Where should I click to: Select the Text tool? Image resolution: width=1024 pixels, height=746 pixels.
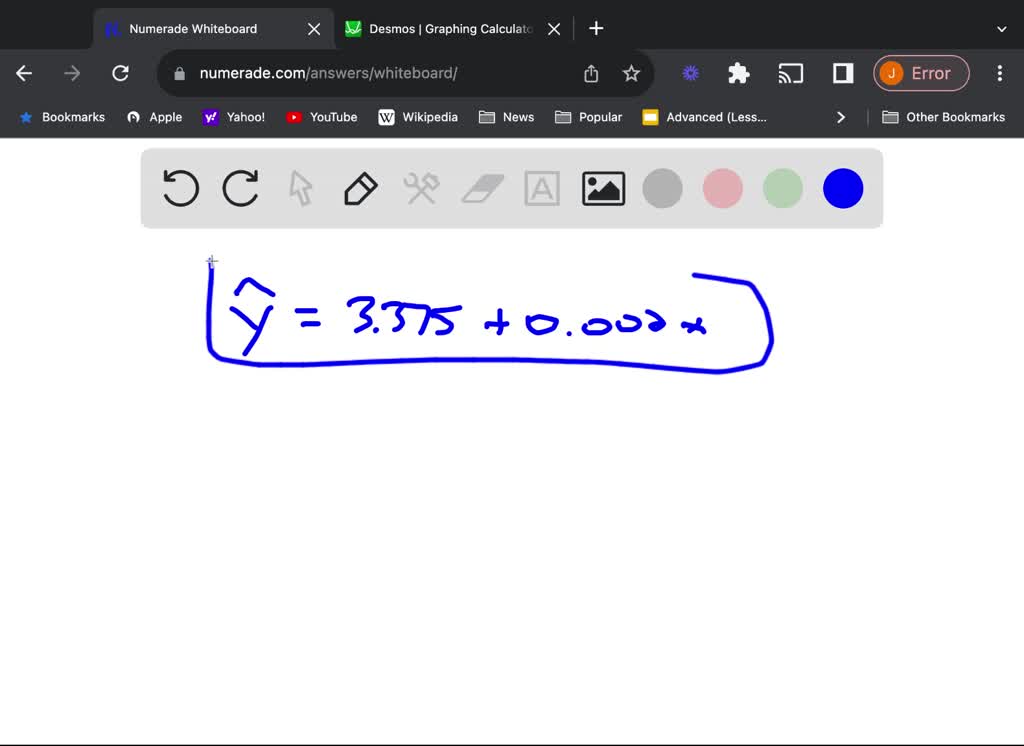(542, 188)
